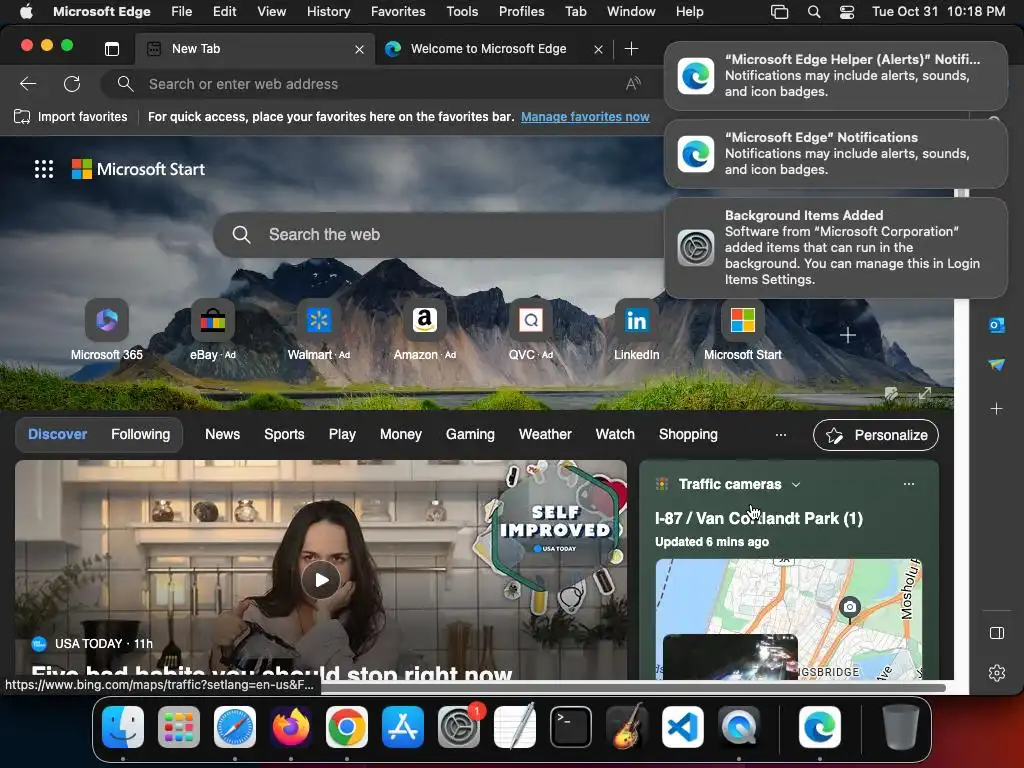The width and height of the screenshot is (1024, 768).
Task: Play the USA TODAY video
Action: tap(321, 580)
